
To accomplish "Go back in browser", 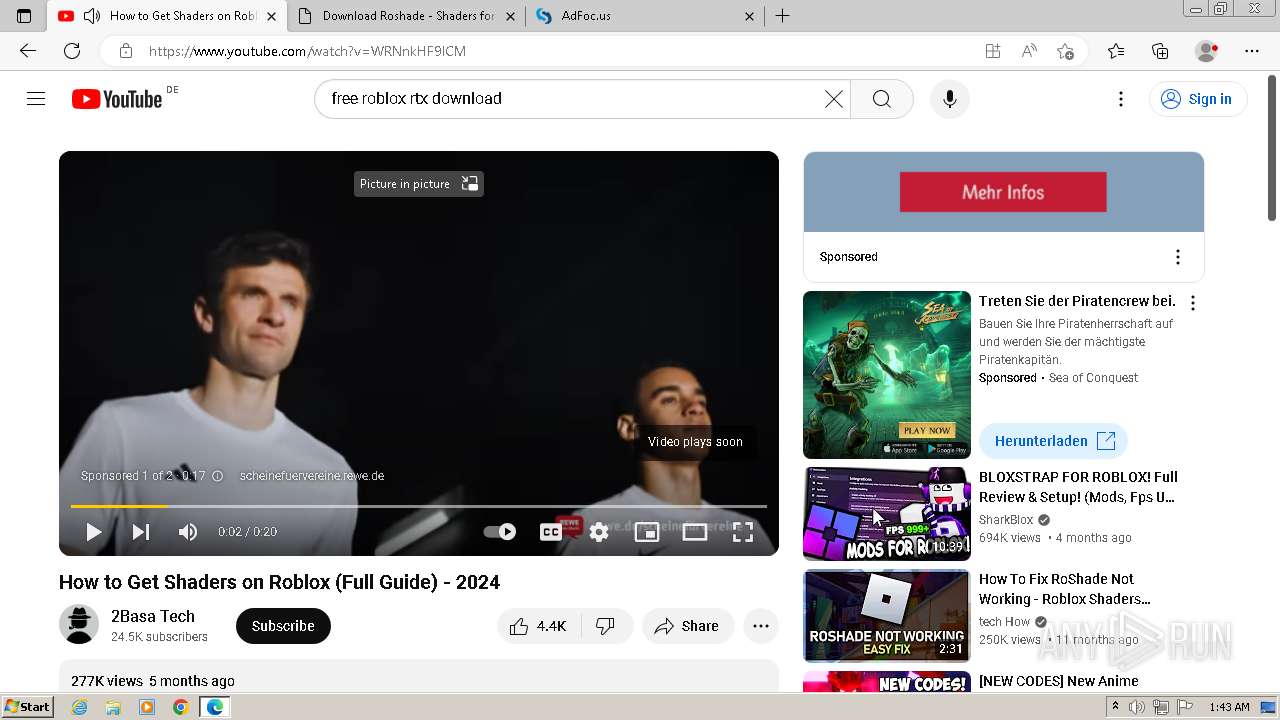I will point(28,51).
